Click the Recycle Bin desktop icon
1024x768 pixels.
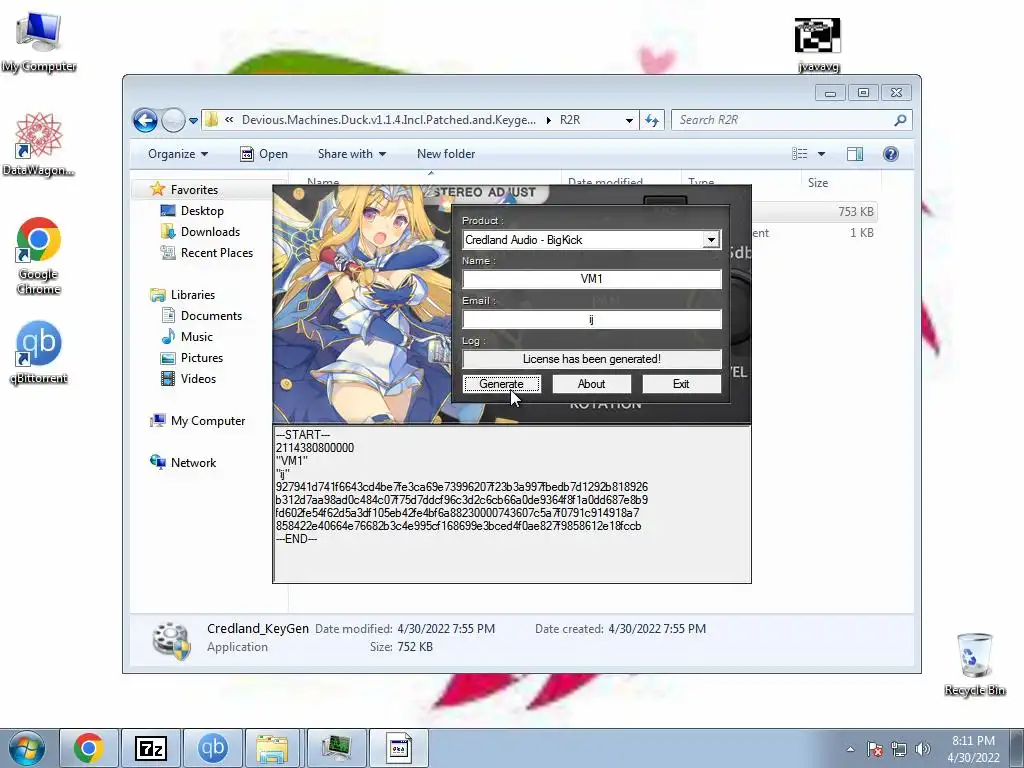pos(974,664)
